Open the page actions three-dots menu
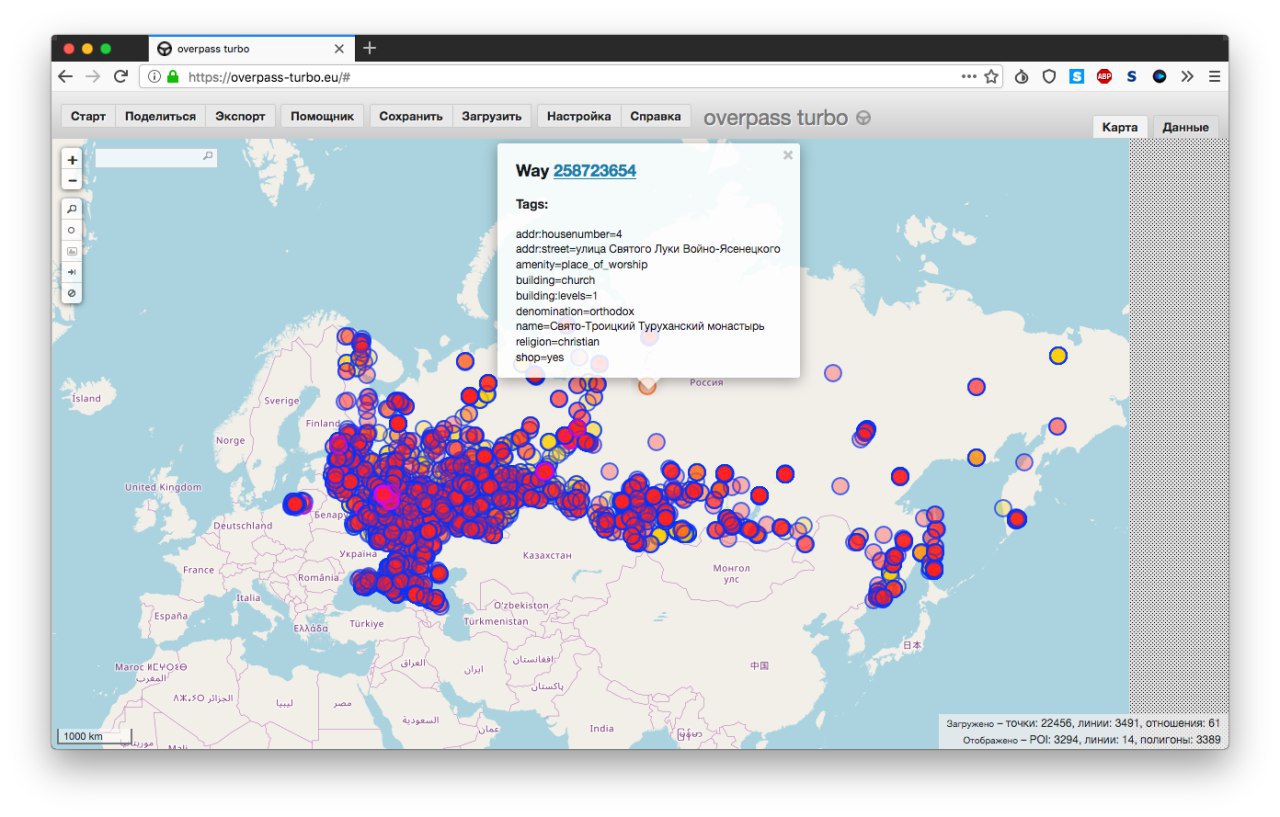The width and height of the screenshot is (1280, 817). pyautogui.click(x=969, y=76)
